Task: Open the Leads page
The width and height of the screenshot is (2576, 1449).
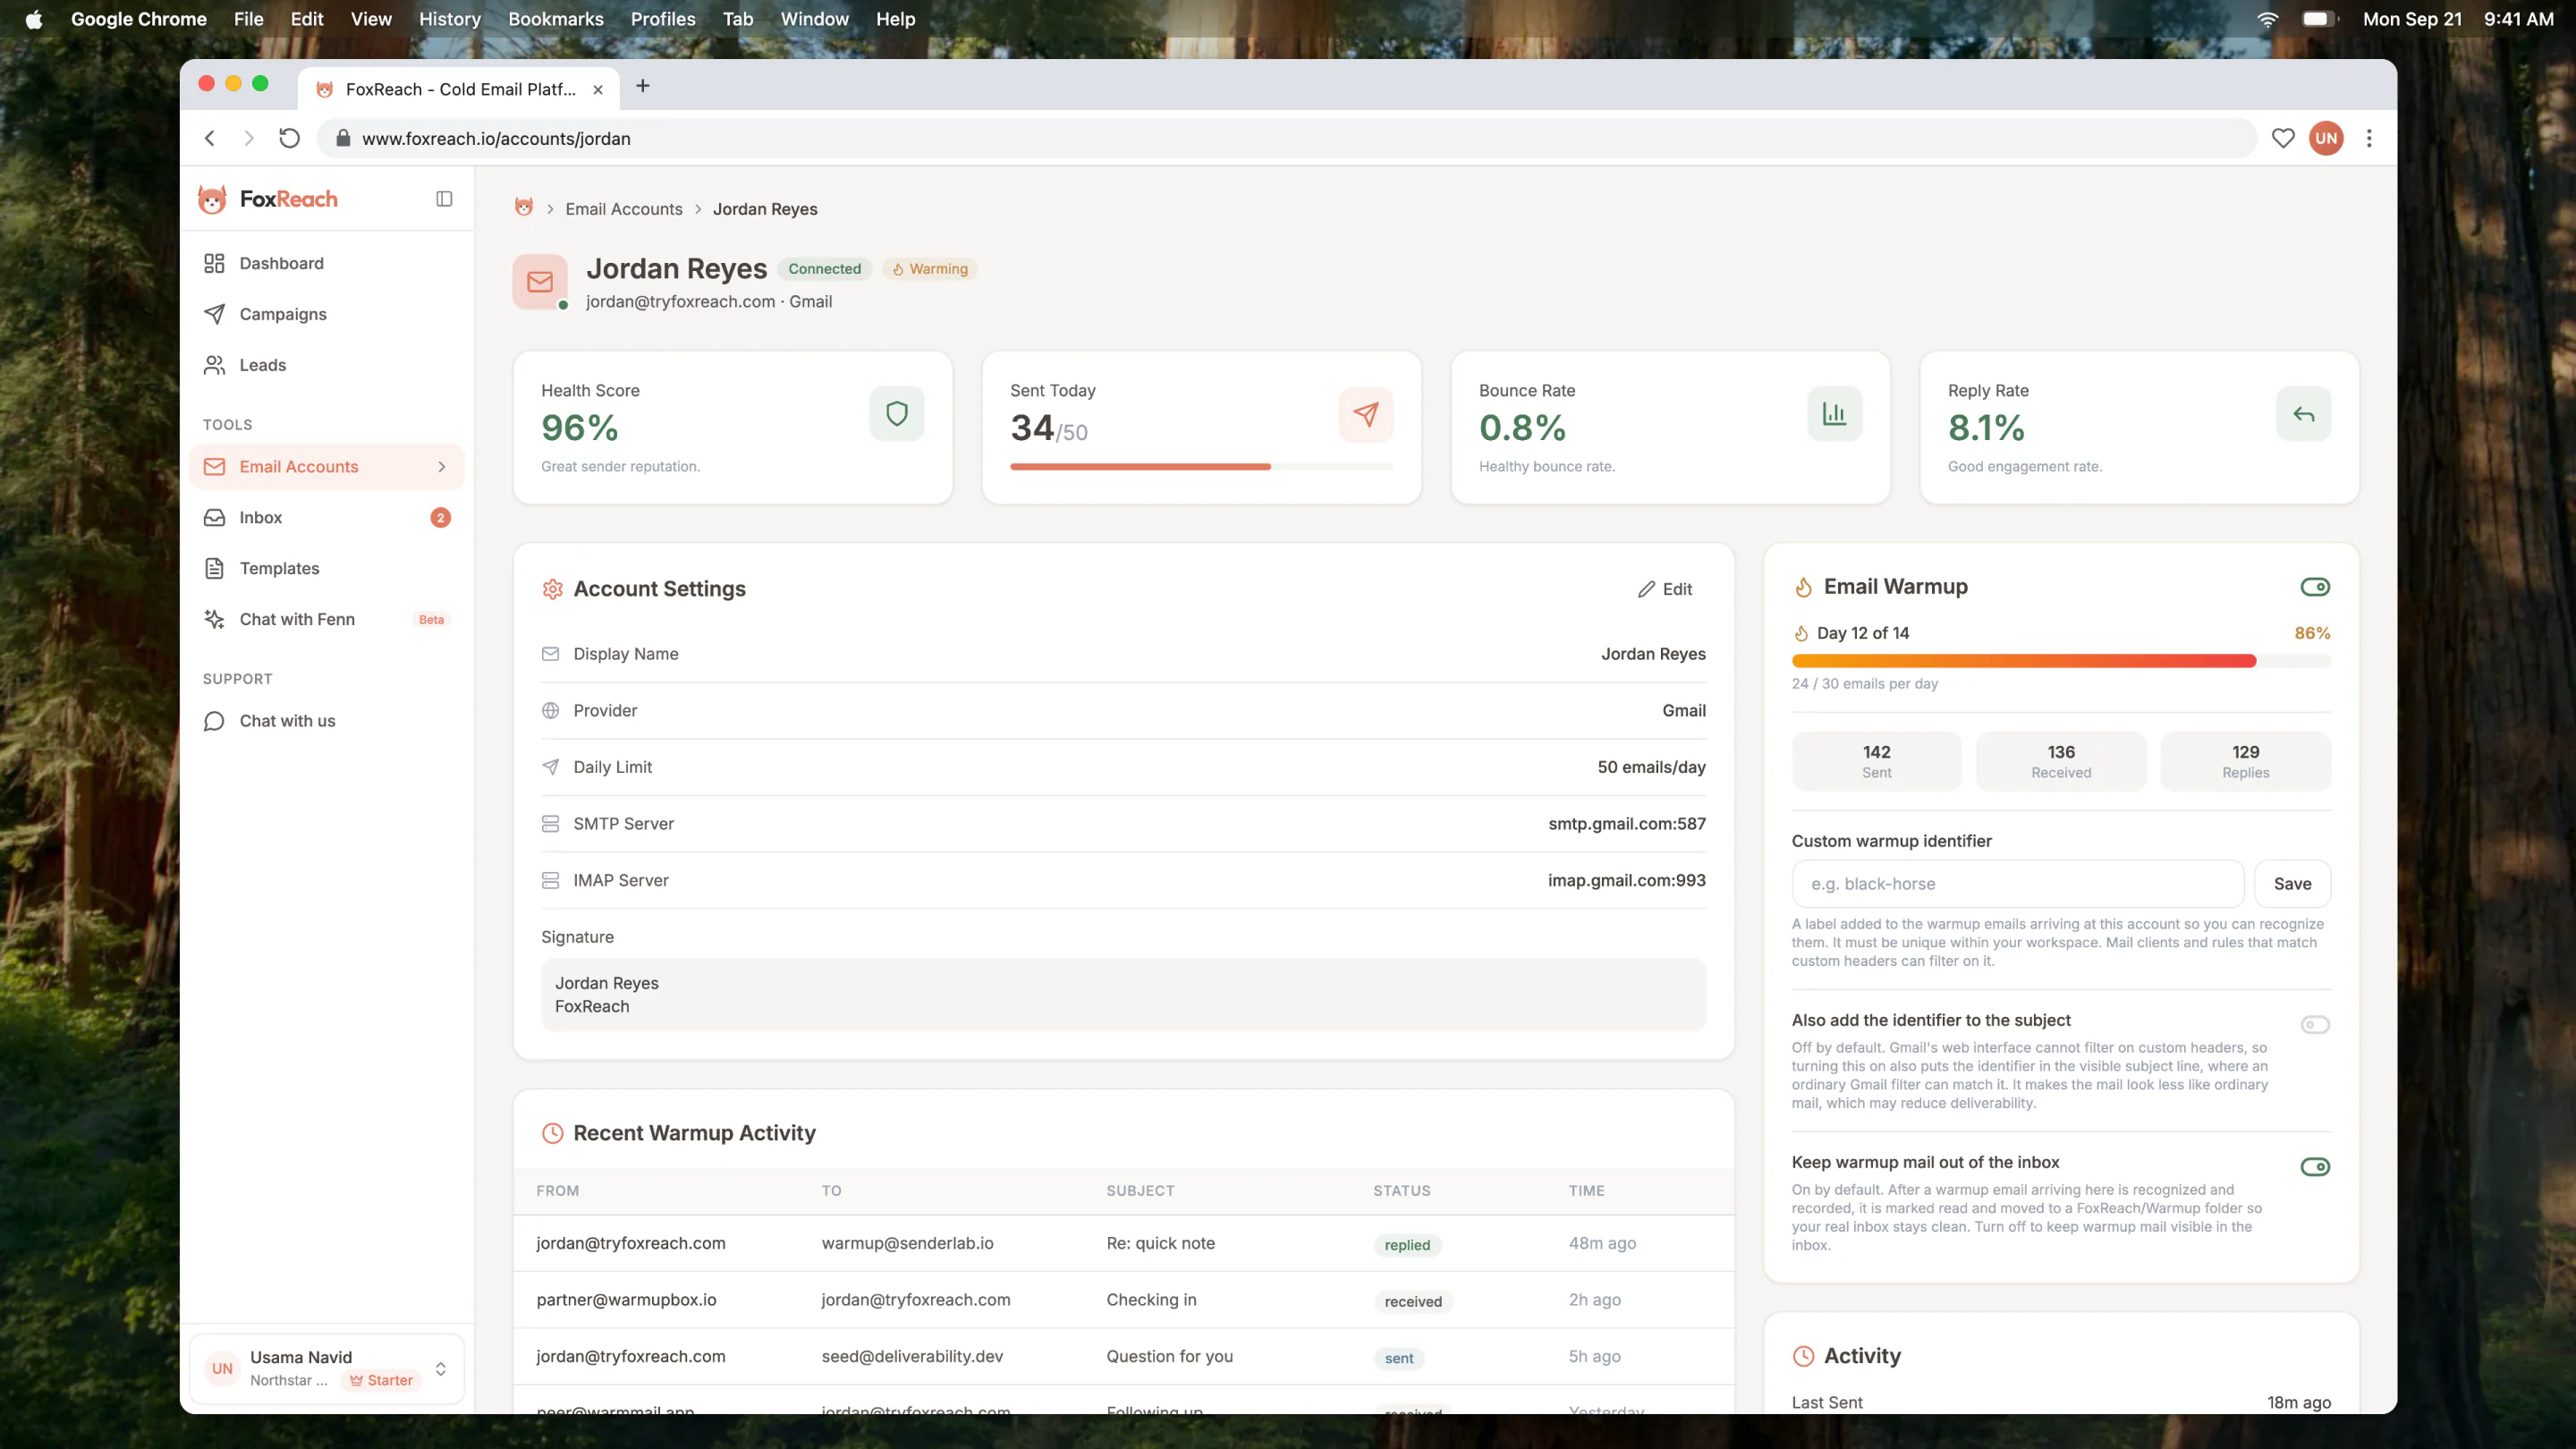Action: (x=327, y=365)
